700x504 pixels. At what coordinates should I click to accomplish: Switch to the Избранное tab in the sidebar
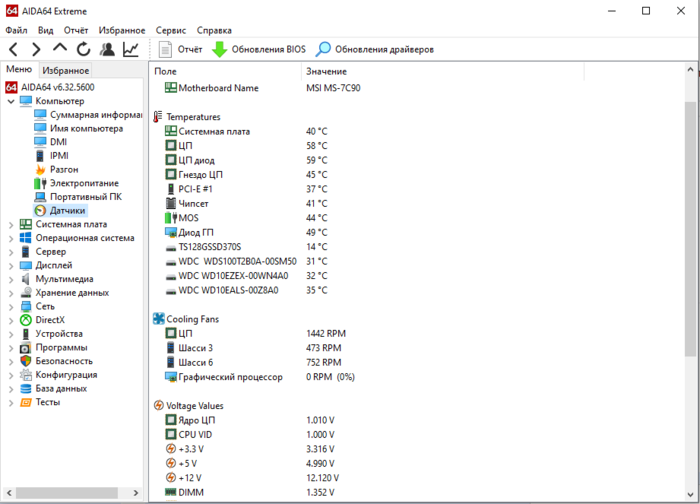click(x=66, y=70)
